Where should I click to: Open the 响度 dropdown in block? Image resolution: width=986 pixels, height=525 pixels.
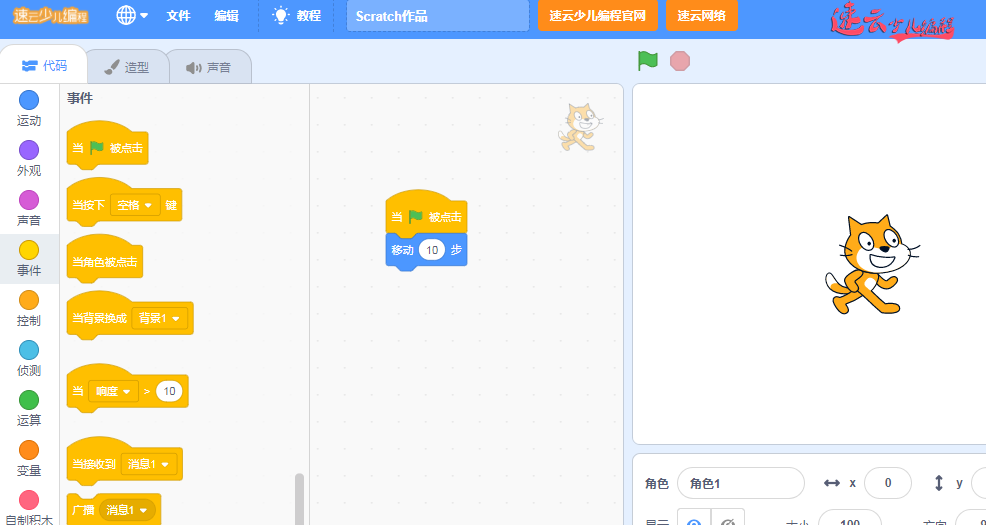(x=113, y=391)
